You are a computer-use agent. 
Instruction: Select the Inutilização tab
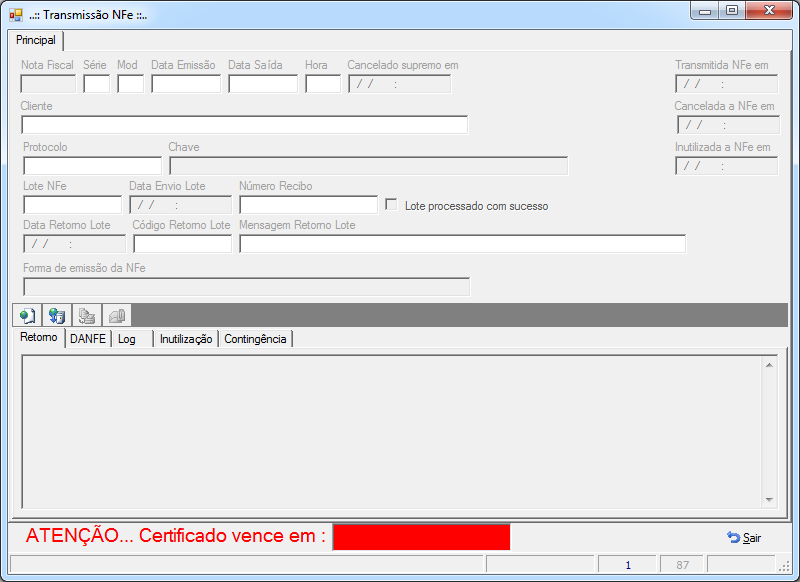pyautogui.click(x=186, y=339)
